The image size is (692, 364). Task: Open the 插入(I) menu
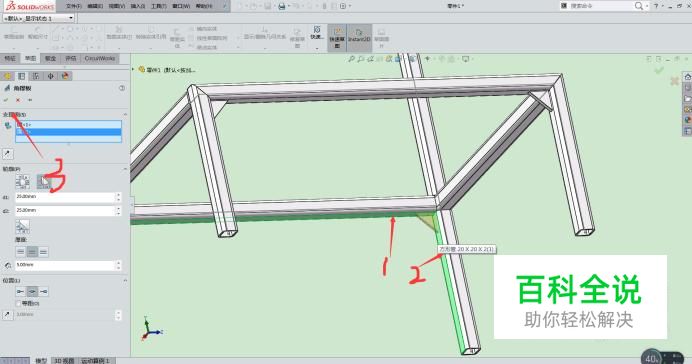tap(138, 6)
